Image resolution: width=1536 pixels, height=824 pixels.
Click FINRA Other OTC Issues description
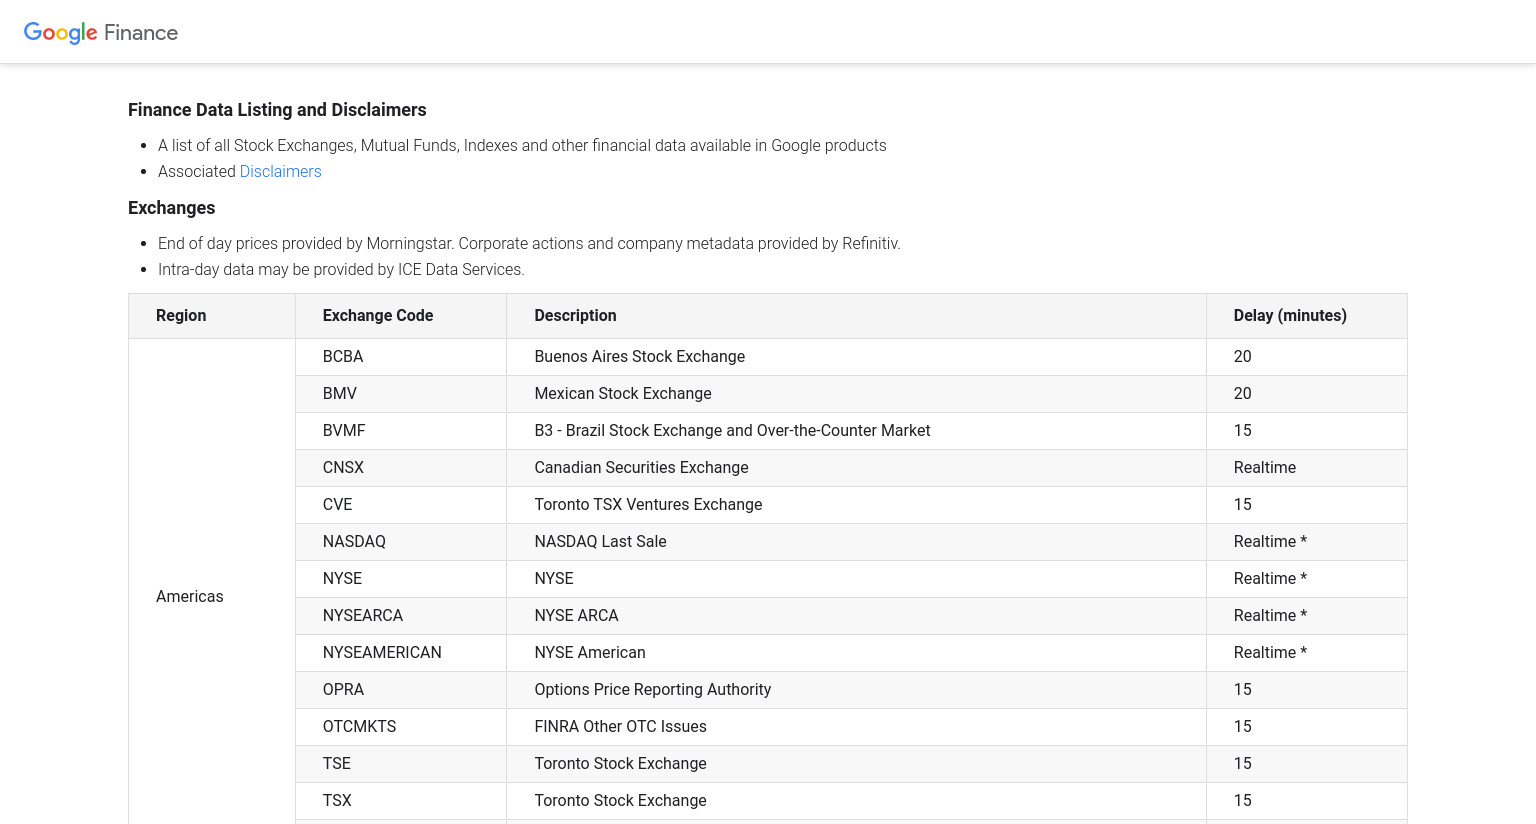tap(620, 726)
